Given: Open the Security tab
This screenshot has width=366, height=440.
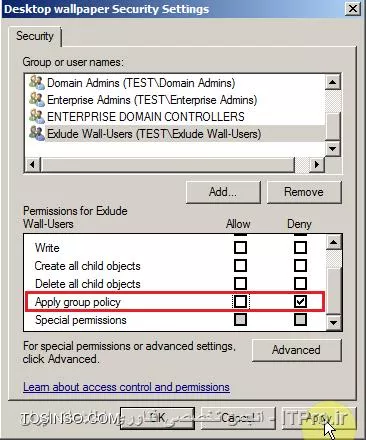Looking at the screenshot, I should tap(35, 36).
